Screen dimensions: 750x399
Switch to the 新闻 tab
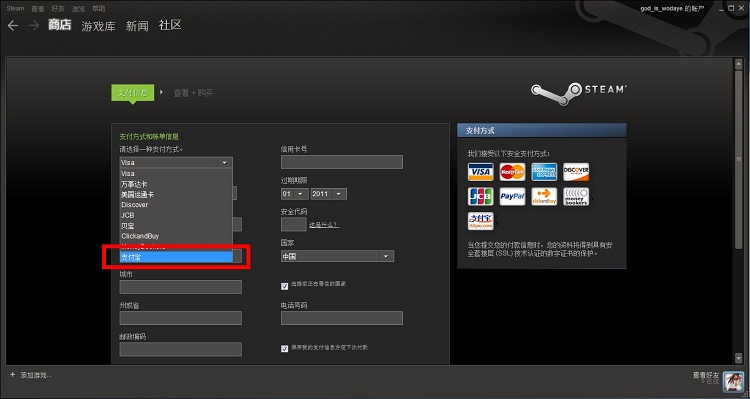coord(137,26)
